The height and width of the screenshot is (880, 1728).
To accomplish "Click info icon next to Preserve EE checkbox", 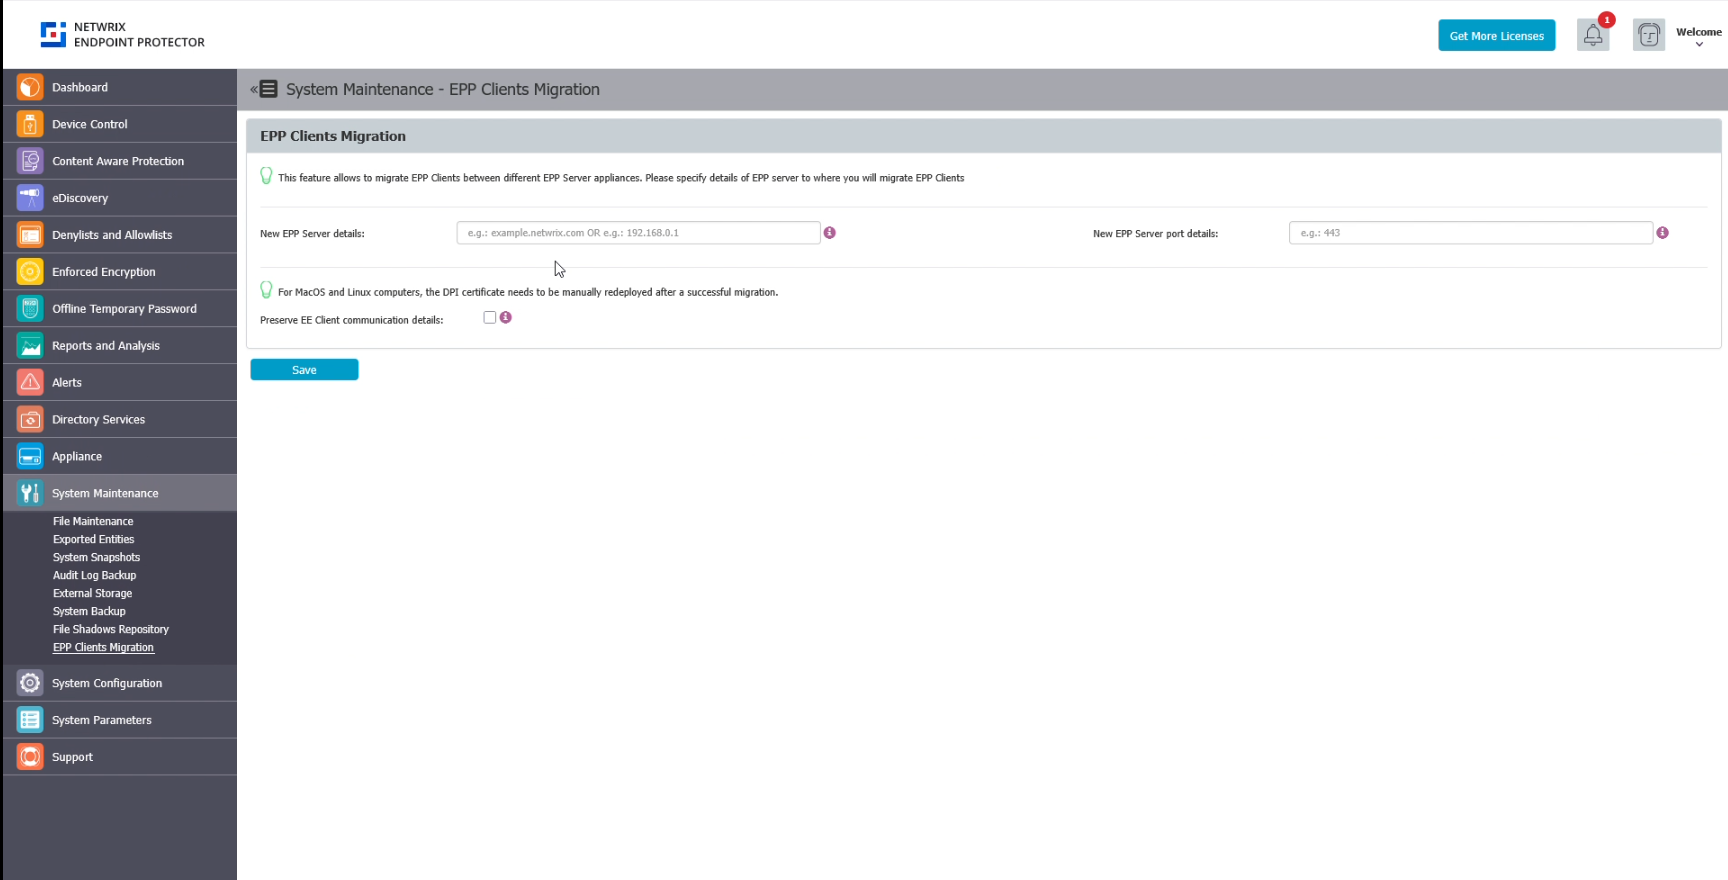I will [506, 318].
